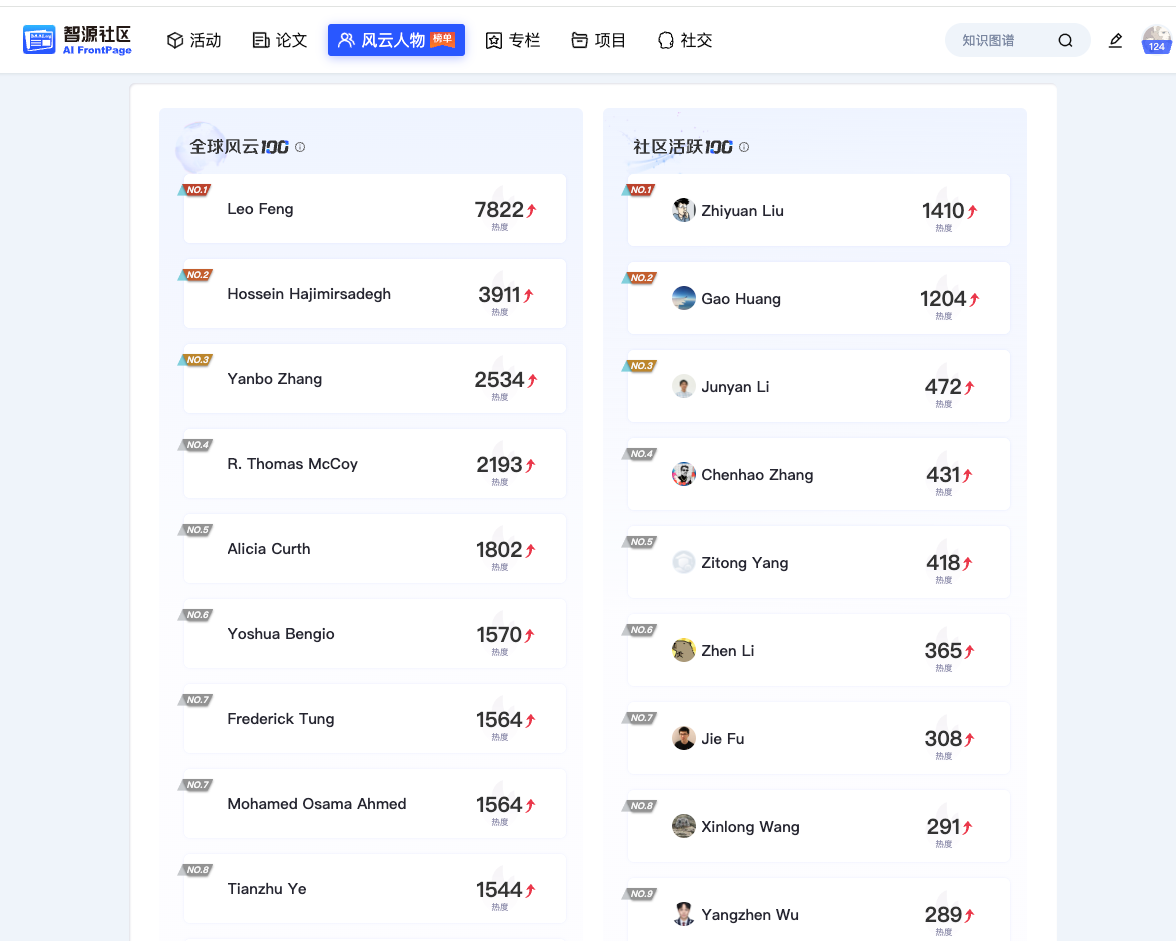This screenshot has width=1176, height=941.
Task: Click Leo Feng's heat score 7822
Action: [499, 210]
